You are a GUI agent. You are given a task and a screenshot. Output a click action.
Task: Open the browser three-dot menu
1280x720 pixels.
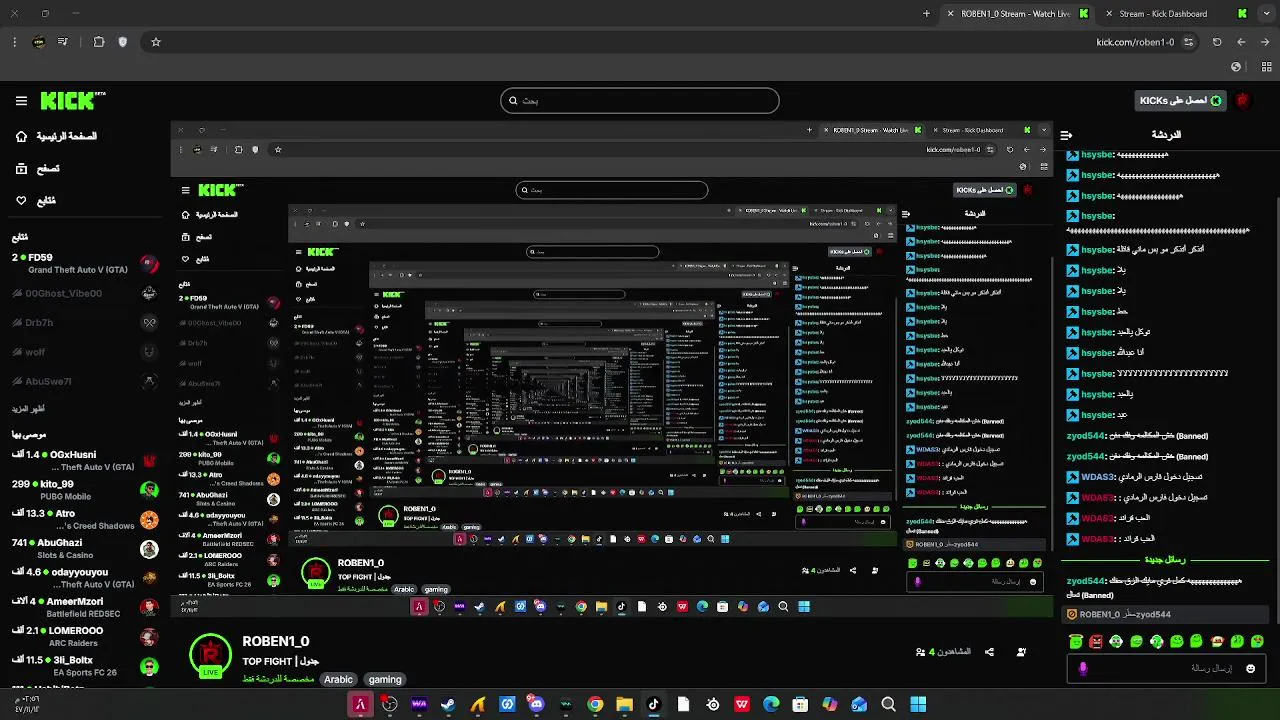pos(14,42)
